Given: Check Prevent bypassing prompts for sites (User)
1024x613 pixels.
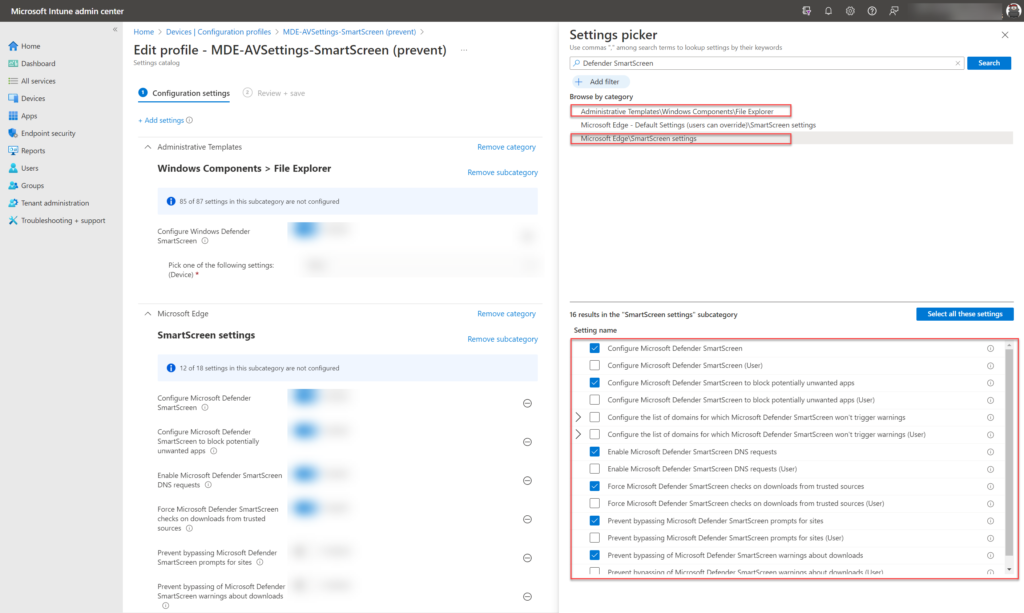Looking at the screenshot, I should click(x=594, y=538).
